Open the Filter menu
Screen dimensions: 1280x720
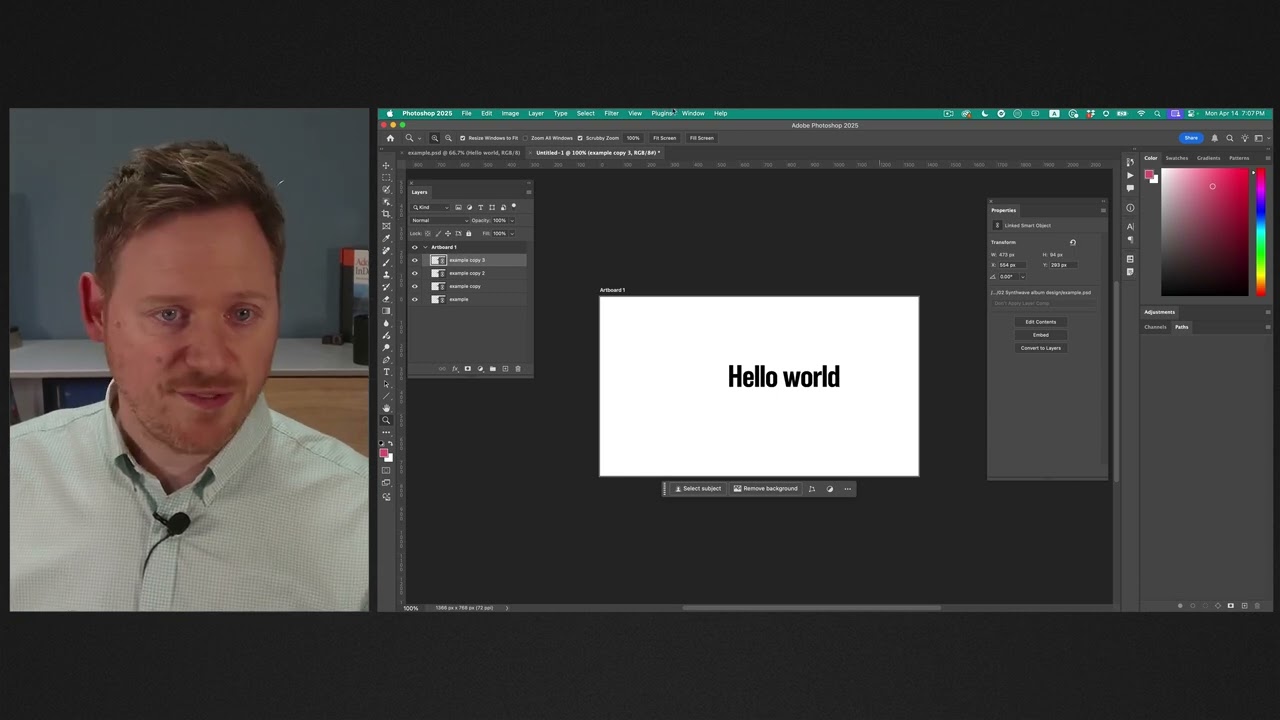coord(611,113)
